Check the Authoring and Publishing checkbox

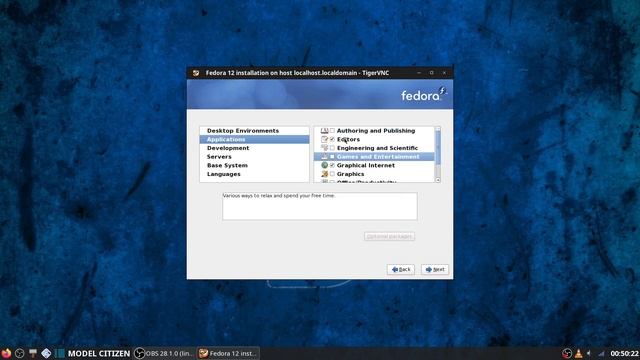click(332, 131)
